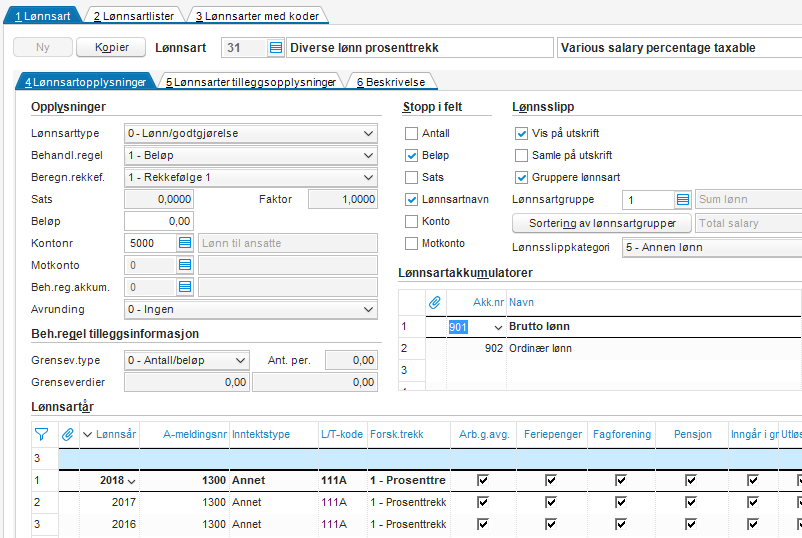Image resolution: width=802 pixels, height=538 pixels.
Task: Click Sortering av lønnsartgrupper button
Action: pyautogui.click(x=602, y=223)
